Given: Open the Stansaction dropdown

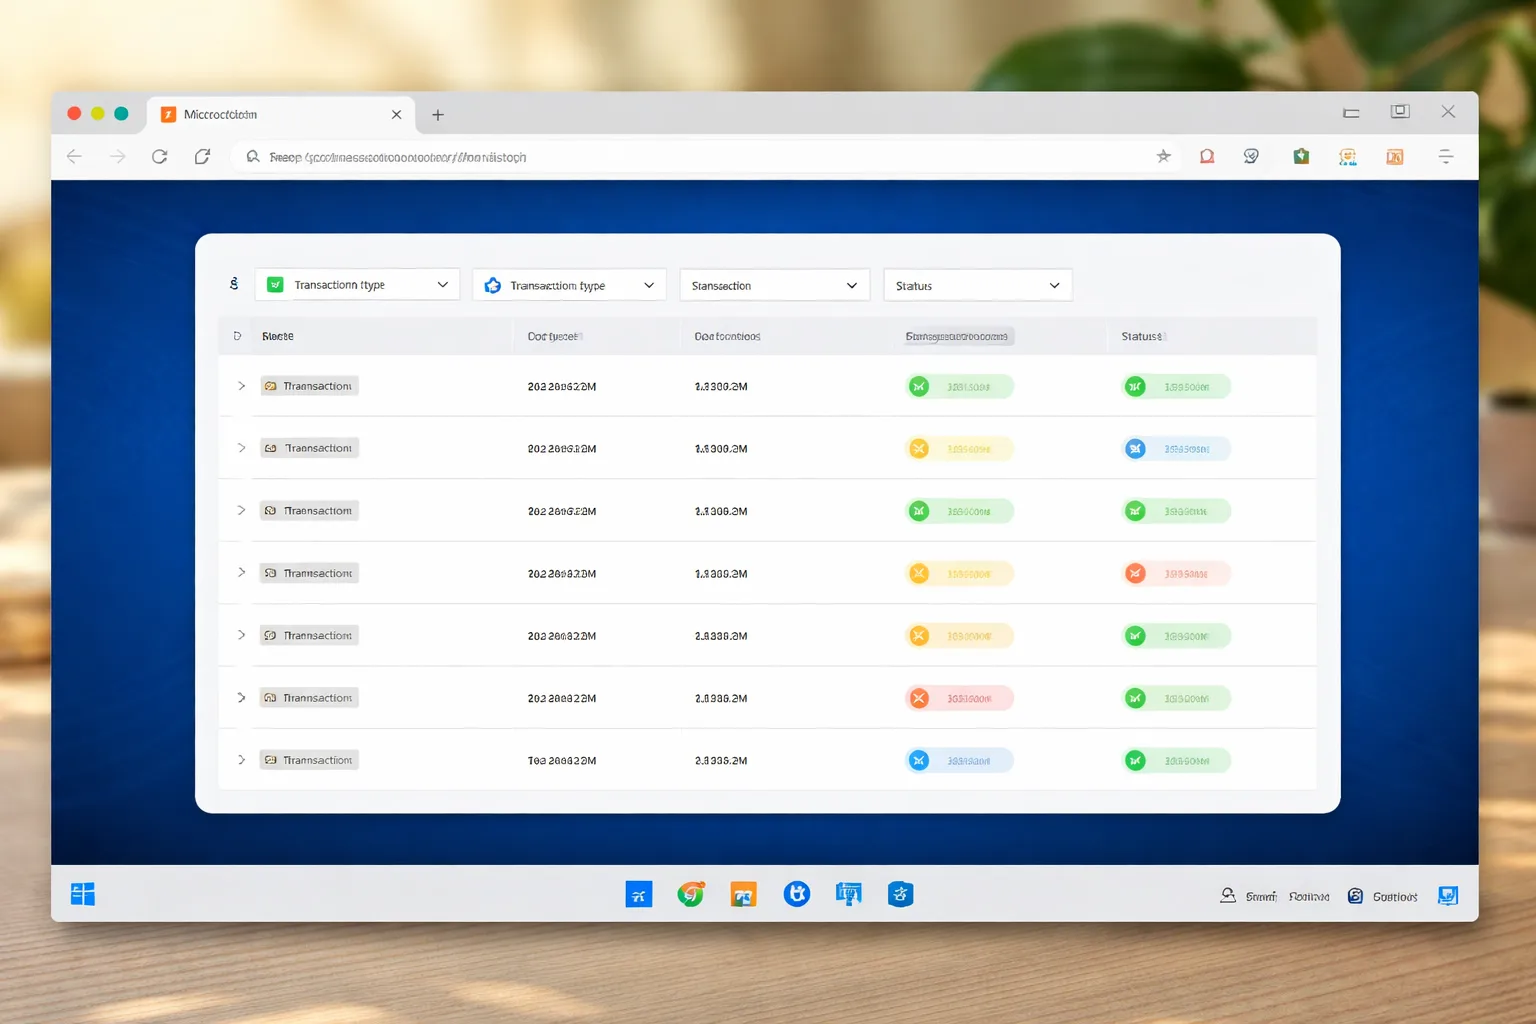Looking at the screenshot, I should click(775, 285).
